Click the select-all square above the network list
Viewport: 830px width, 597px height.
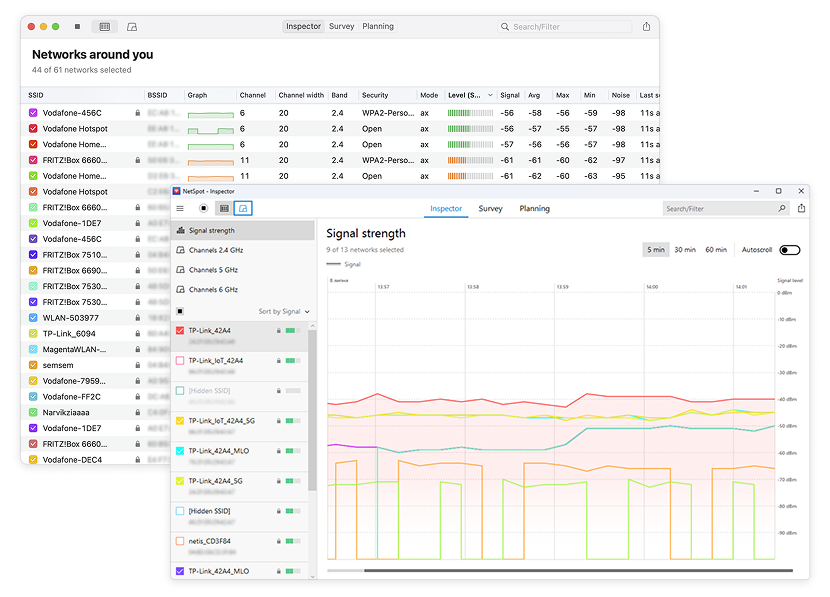[x=180, y=311]
